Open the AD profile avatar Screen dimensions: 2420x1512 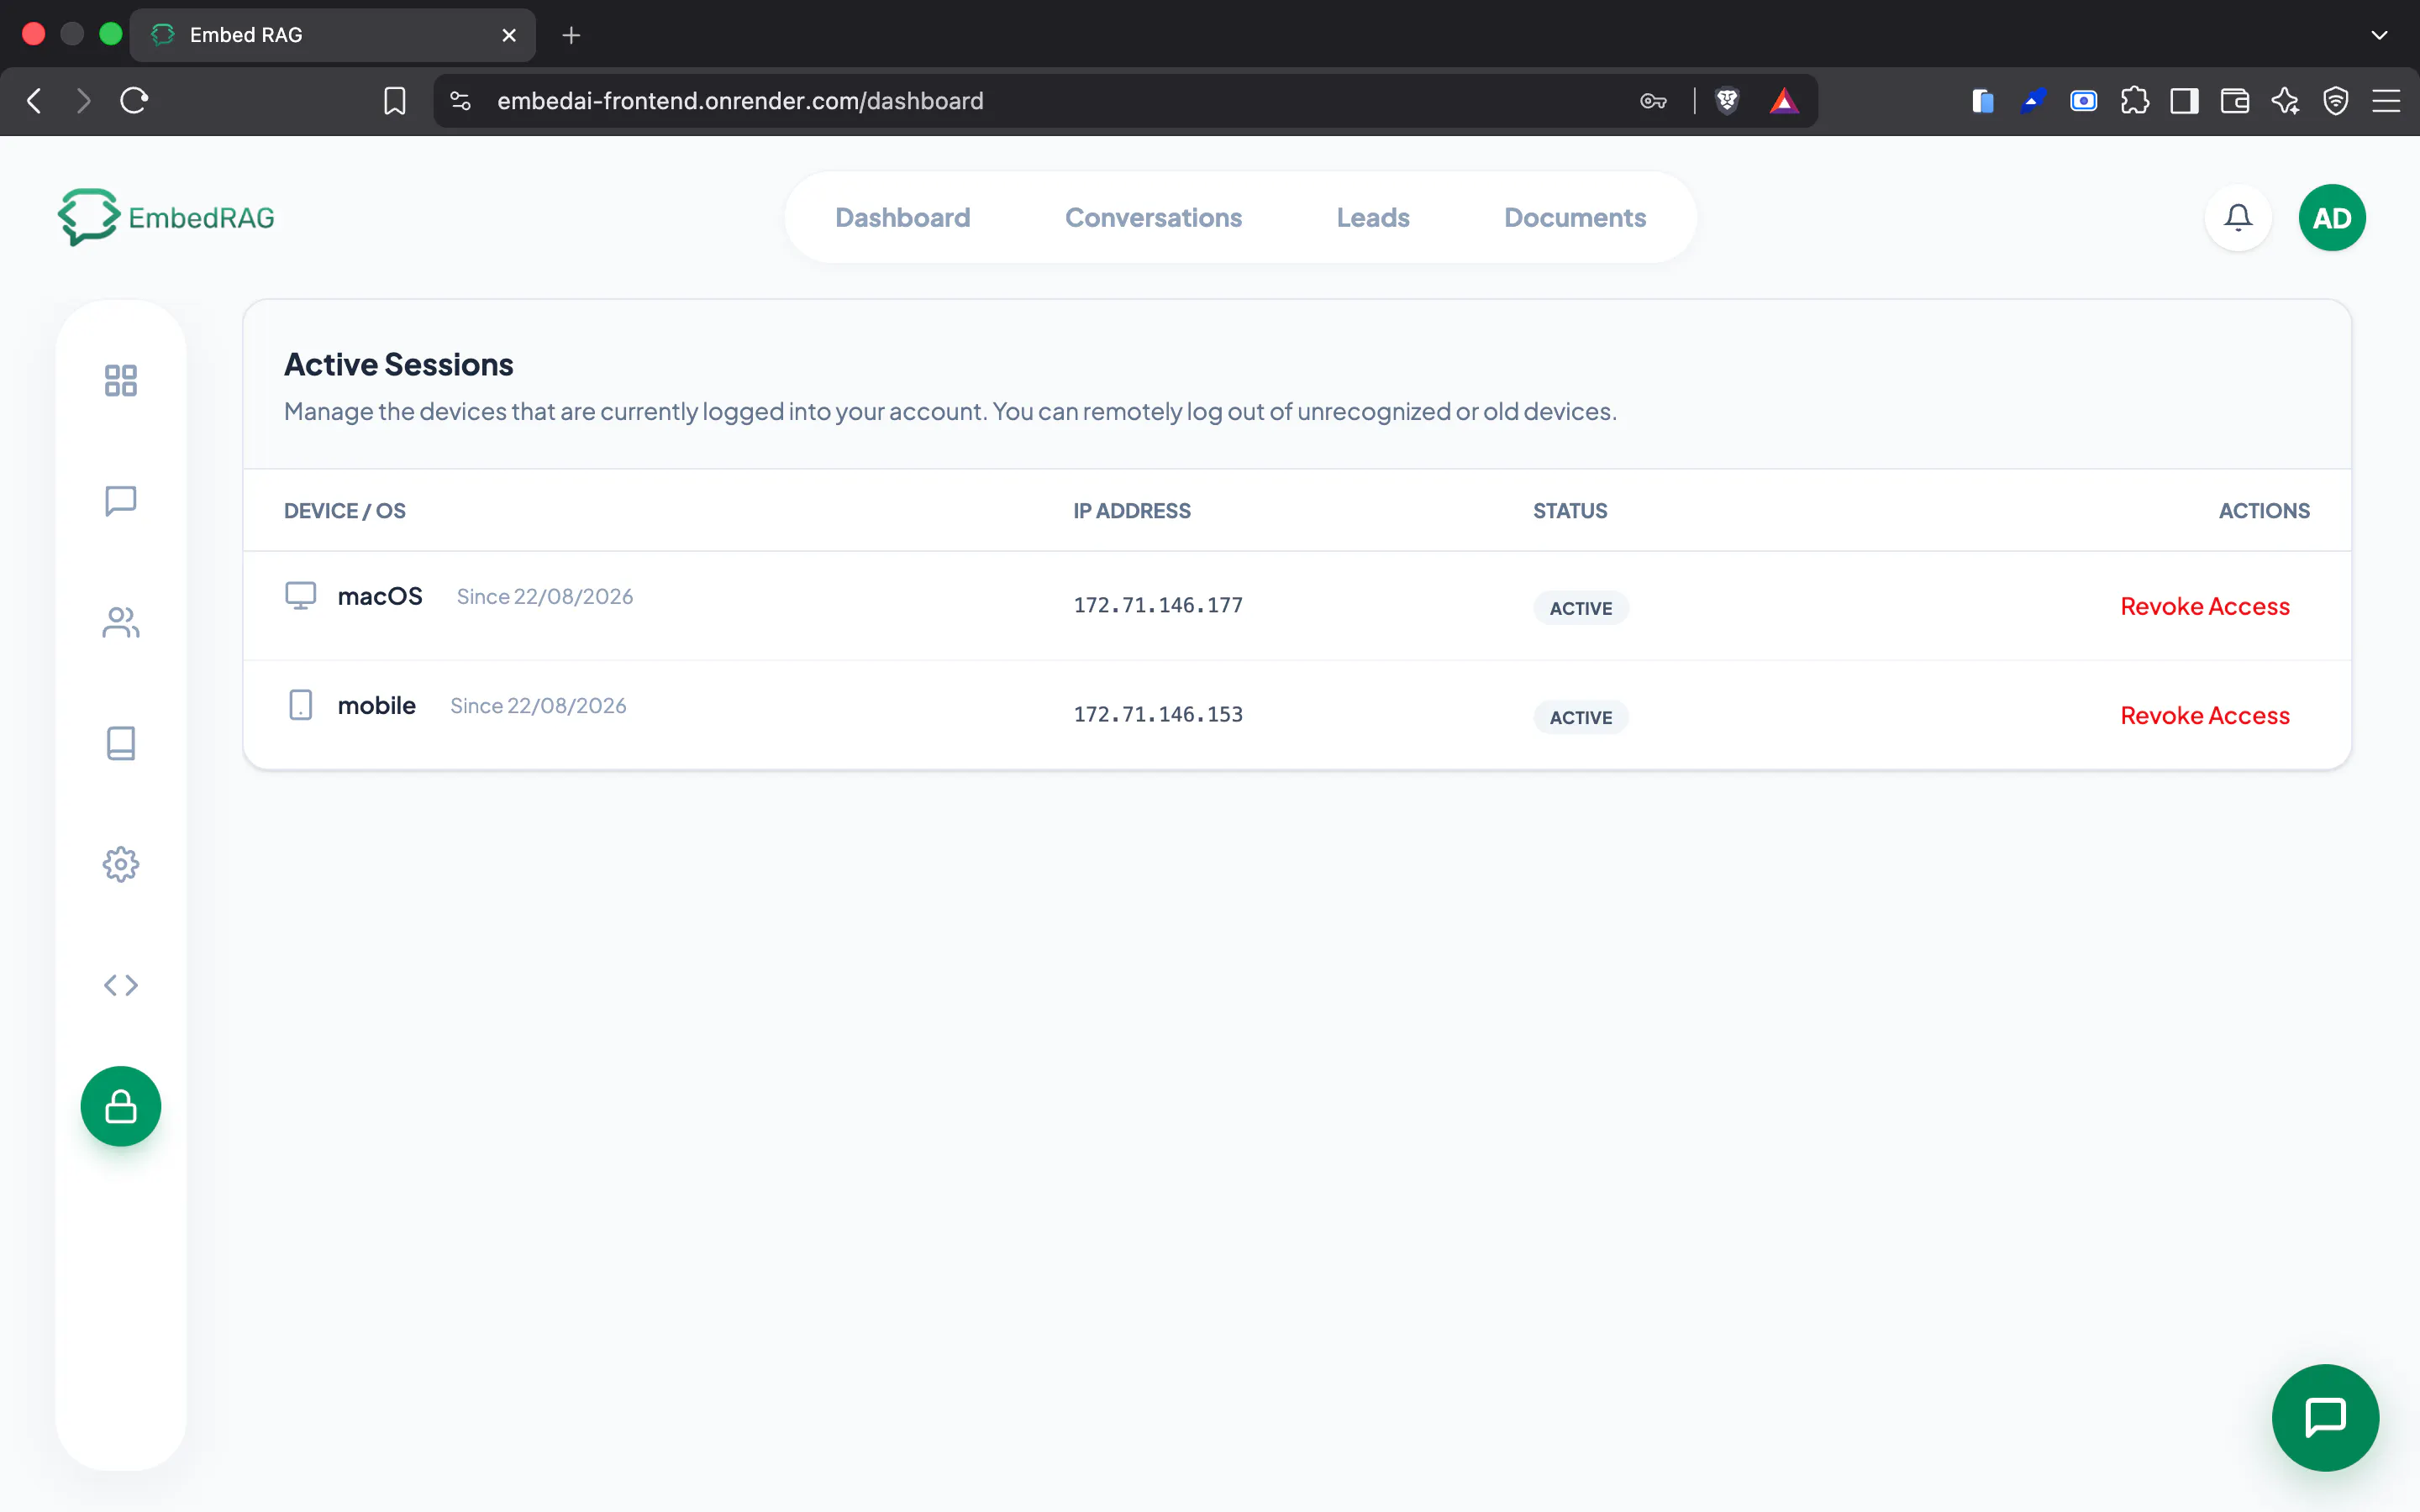[2332, 217]
